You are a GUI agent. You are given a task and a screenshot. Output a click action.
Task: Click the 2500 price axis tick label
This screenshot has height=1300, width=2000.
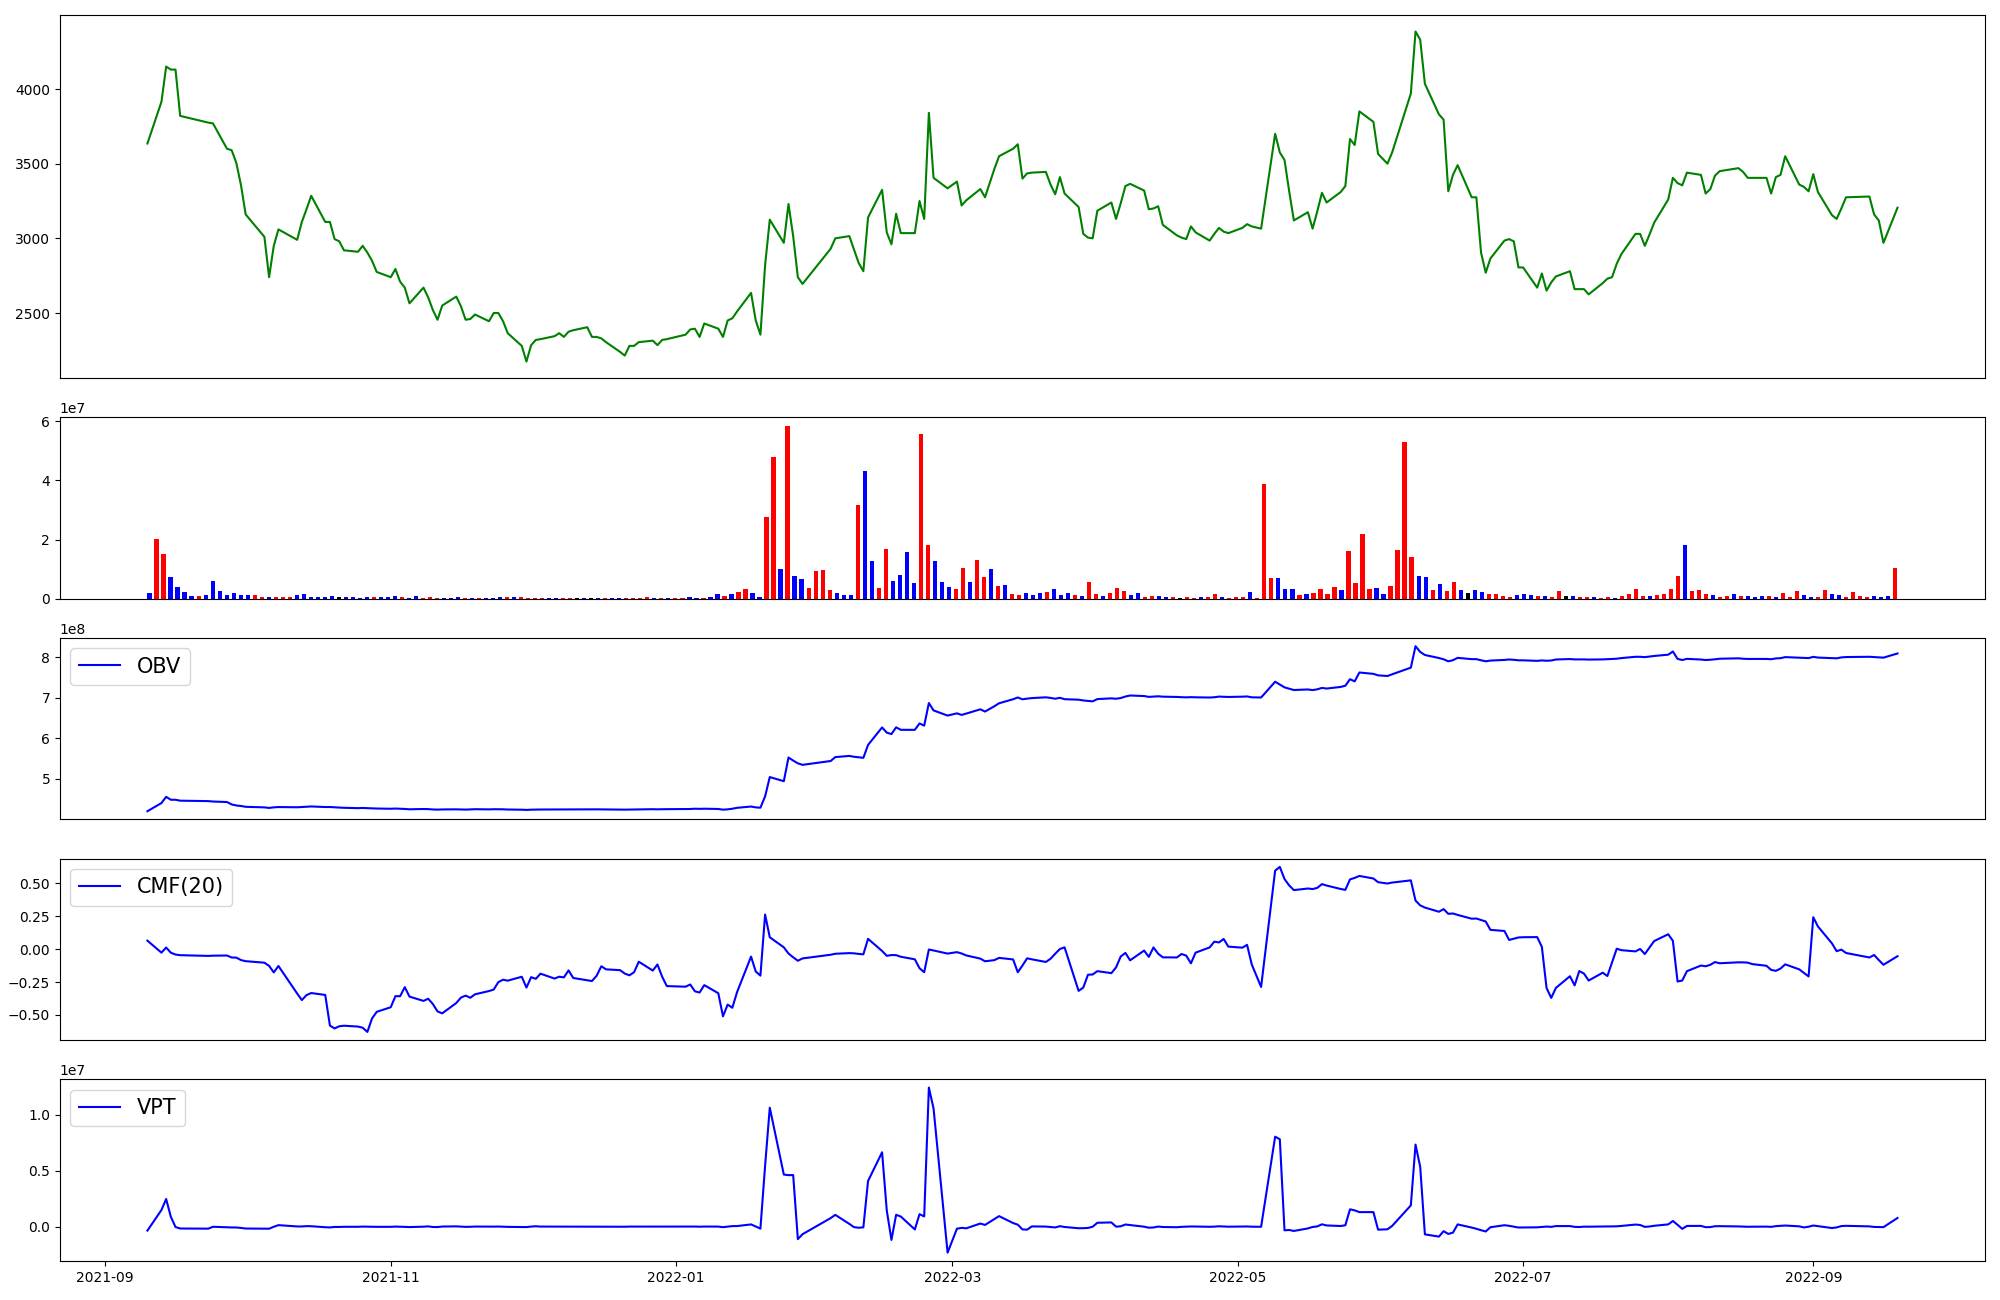(x=33, y=314)
